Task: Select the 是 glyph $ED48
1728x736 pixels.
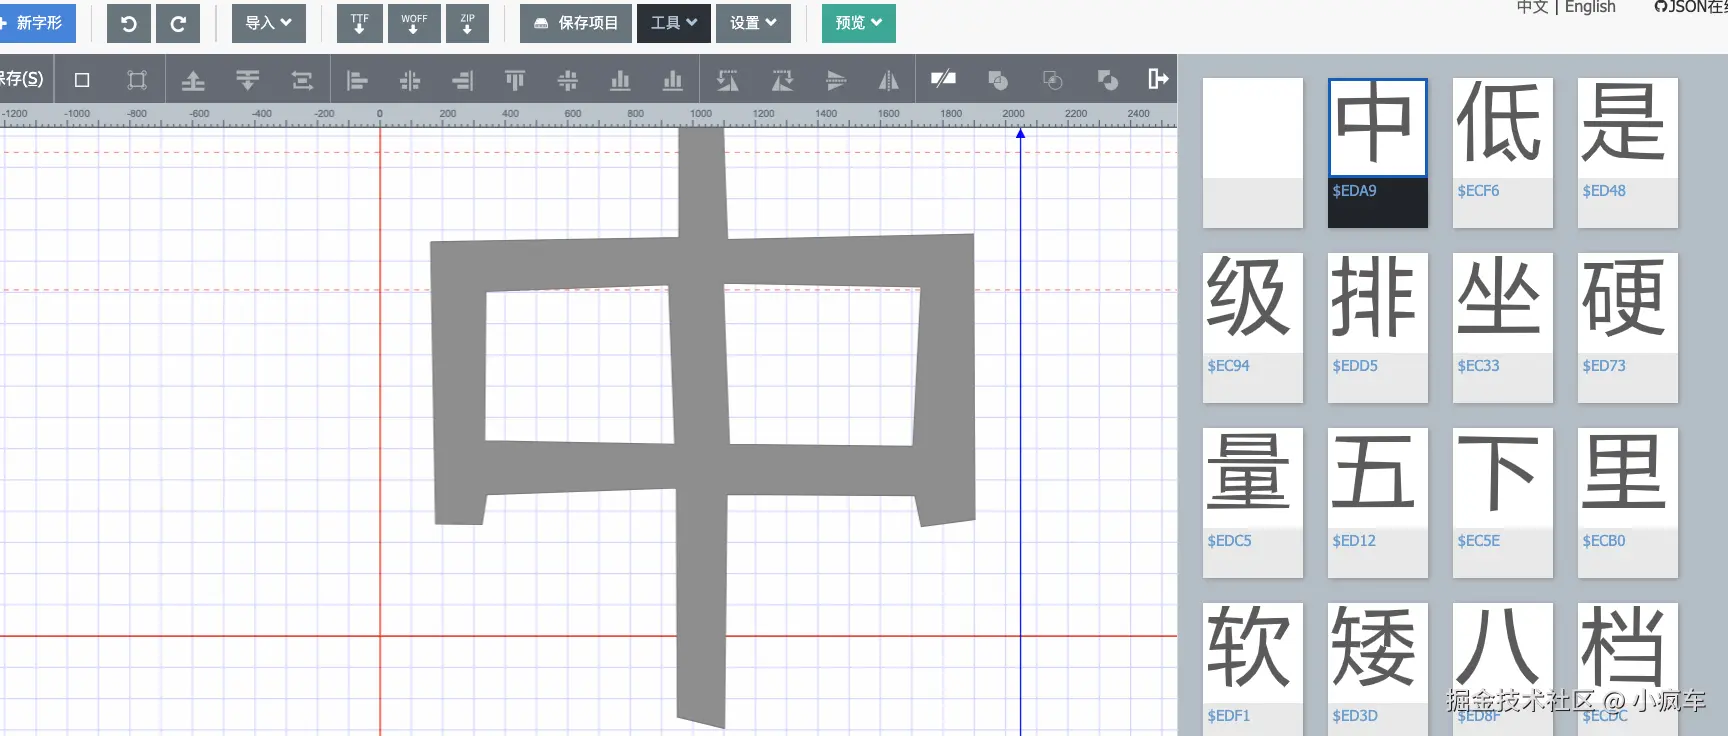Action: (1628, 153)
